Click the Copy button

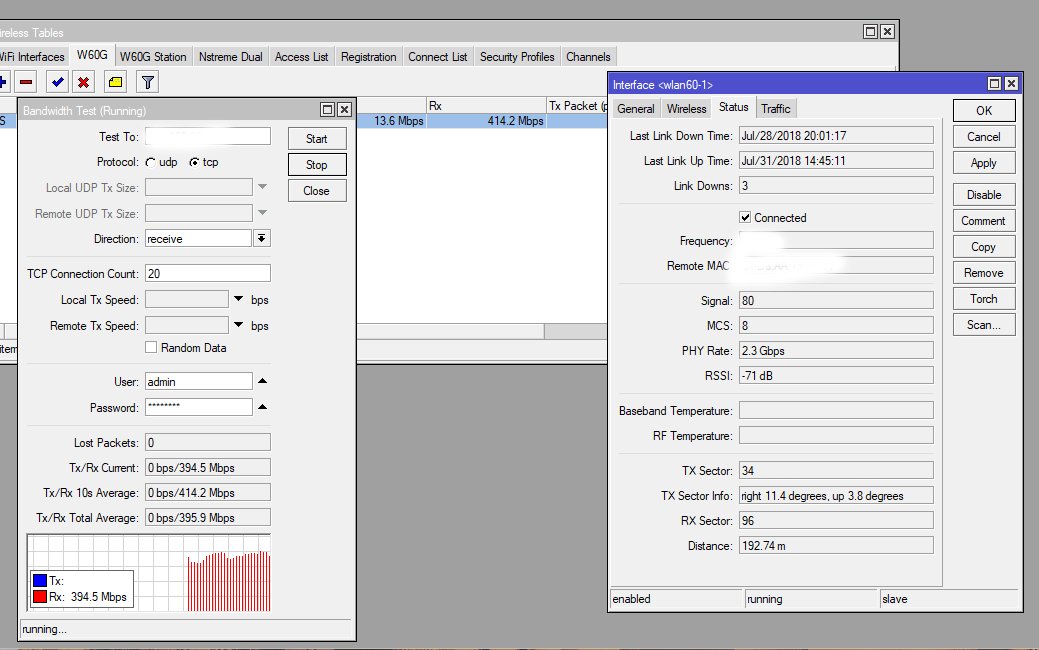[x=984, y=246]
